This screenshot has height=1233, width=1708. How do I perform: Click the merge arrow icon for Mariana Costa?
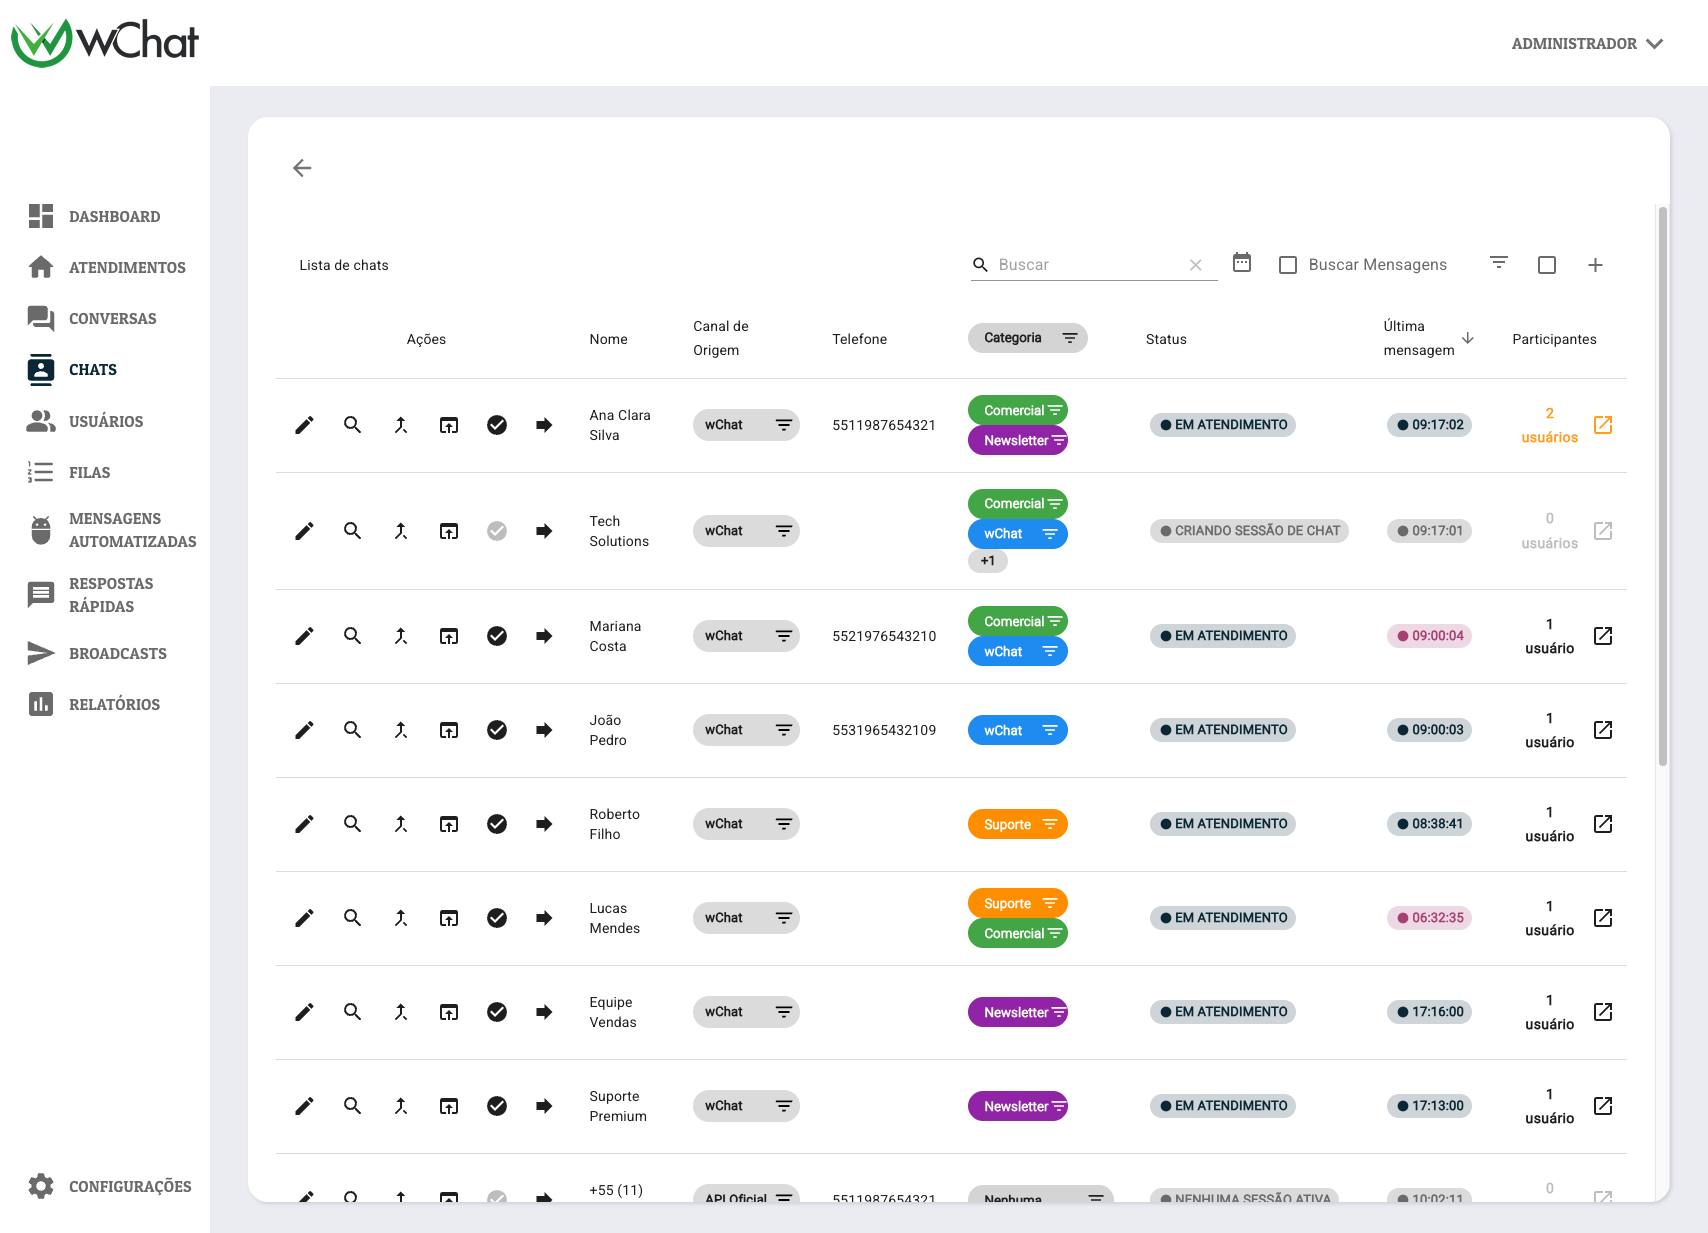click(x=401, y=636)
